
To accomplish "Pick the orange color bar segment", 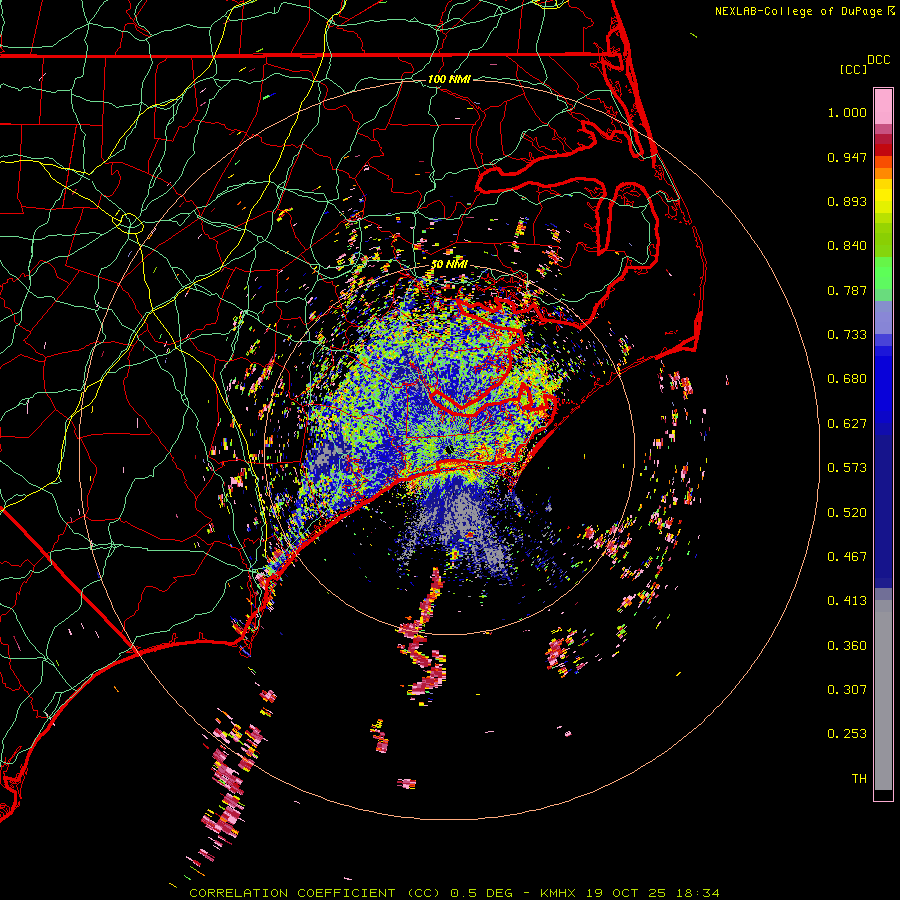I will 883,173.
